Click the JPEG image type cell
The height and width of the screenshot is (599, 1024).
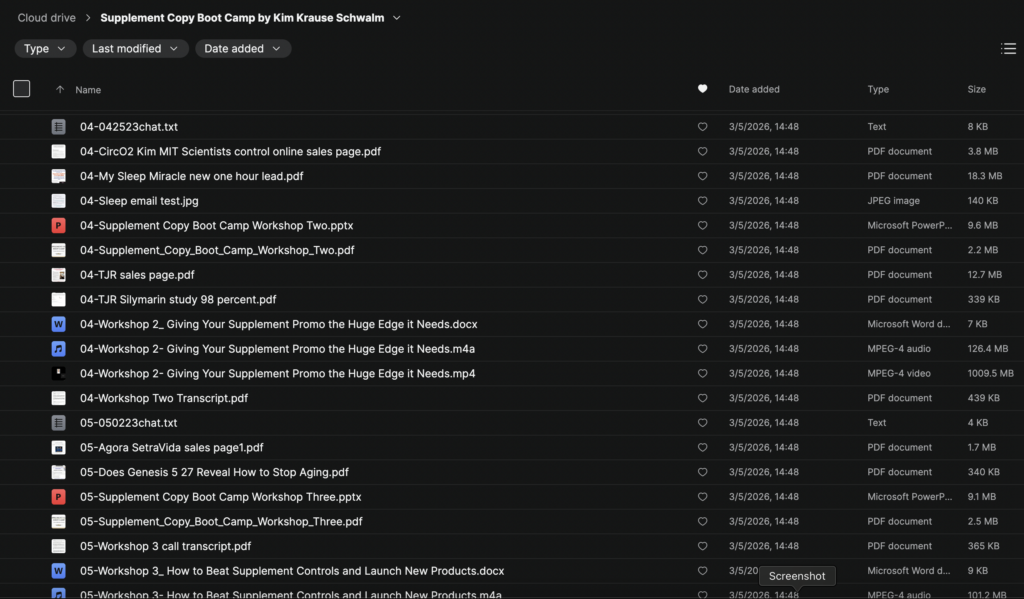click(893, 201)
